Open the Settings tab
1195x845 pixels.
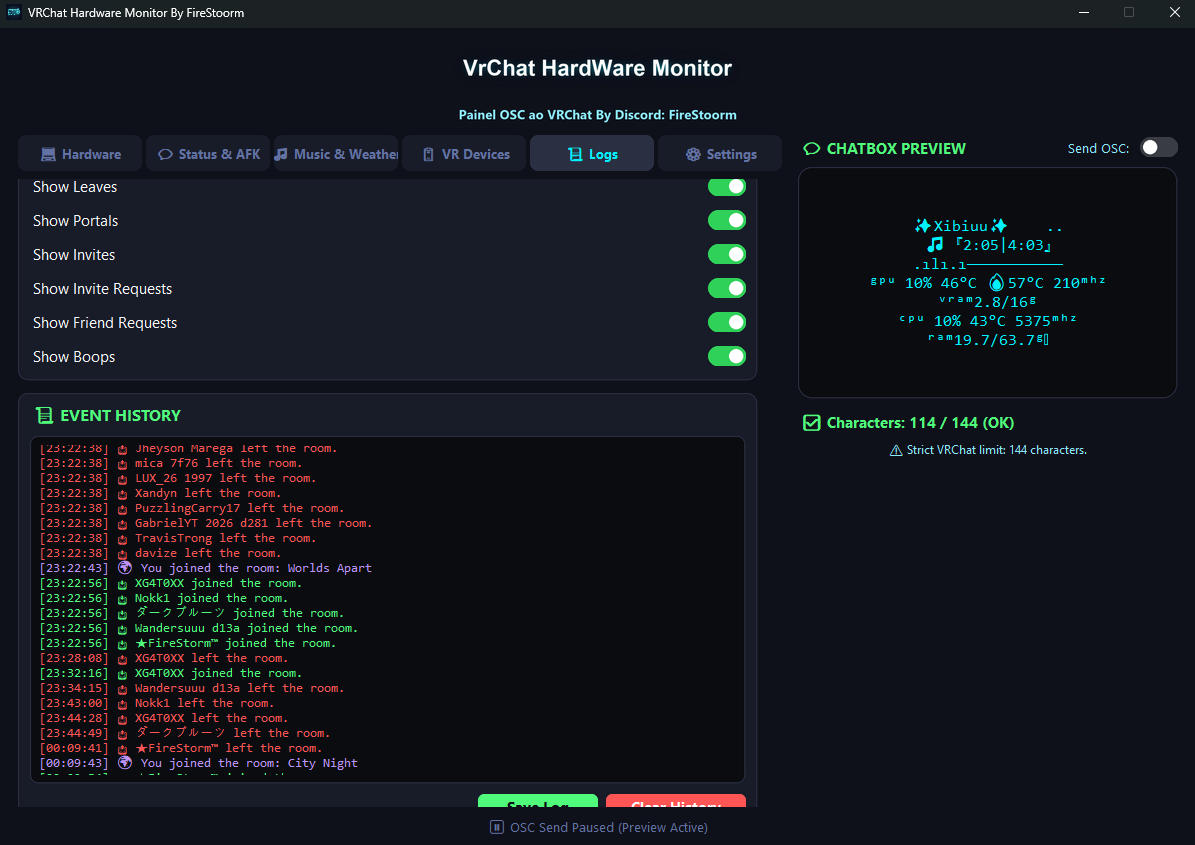[720, 154]
